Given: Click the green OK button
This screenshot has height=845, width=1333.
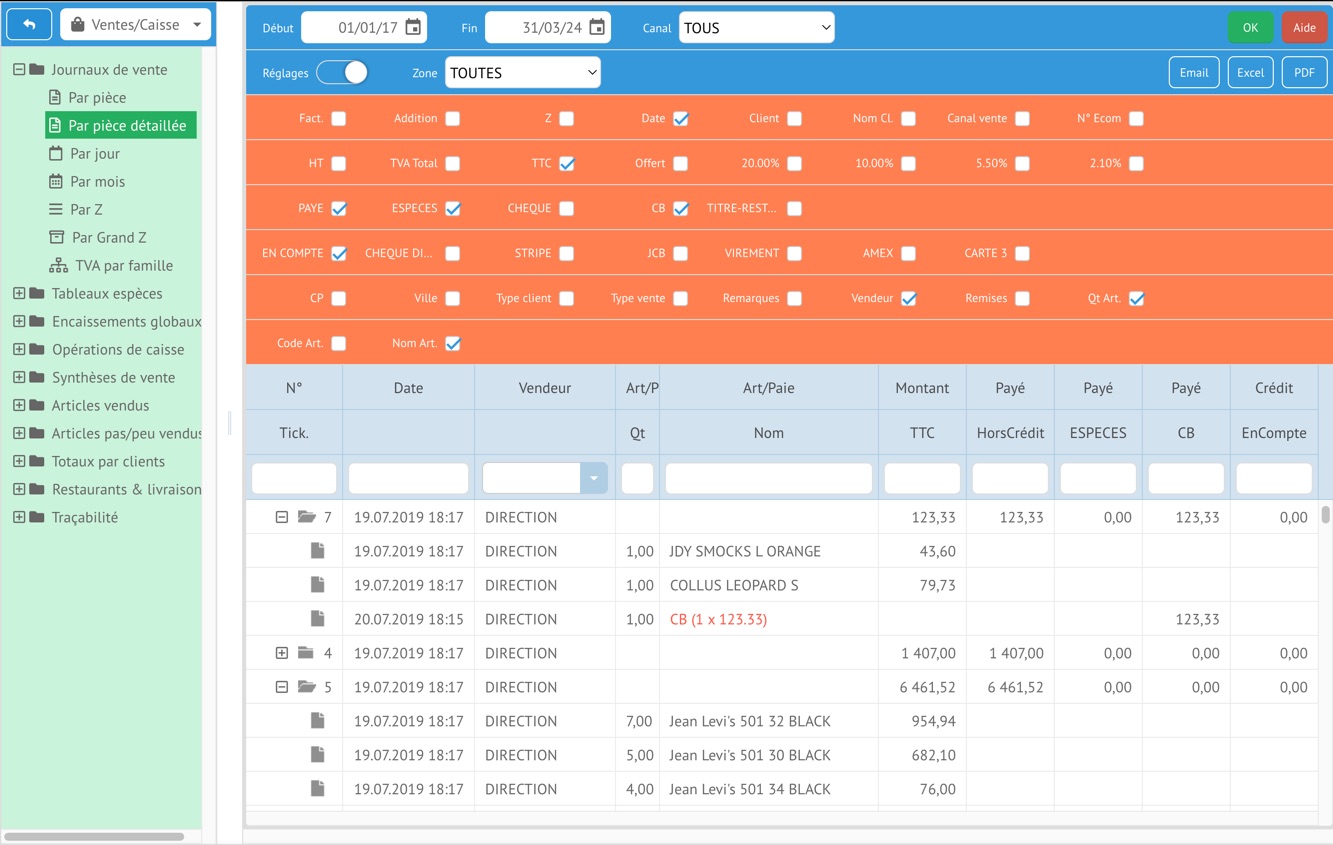Looking at the screenshot, I should click(x=1250, y=28).
